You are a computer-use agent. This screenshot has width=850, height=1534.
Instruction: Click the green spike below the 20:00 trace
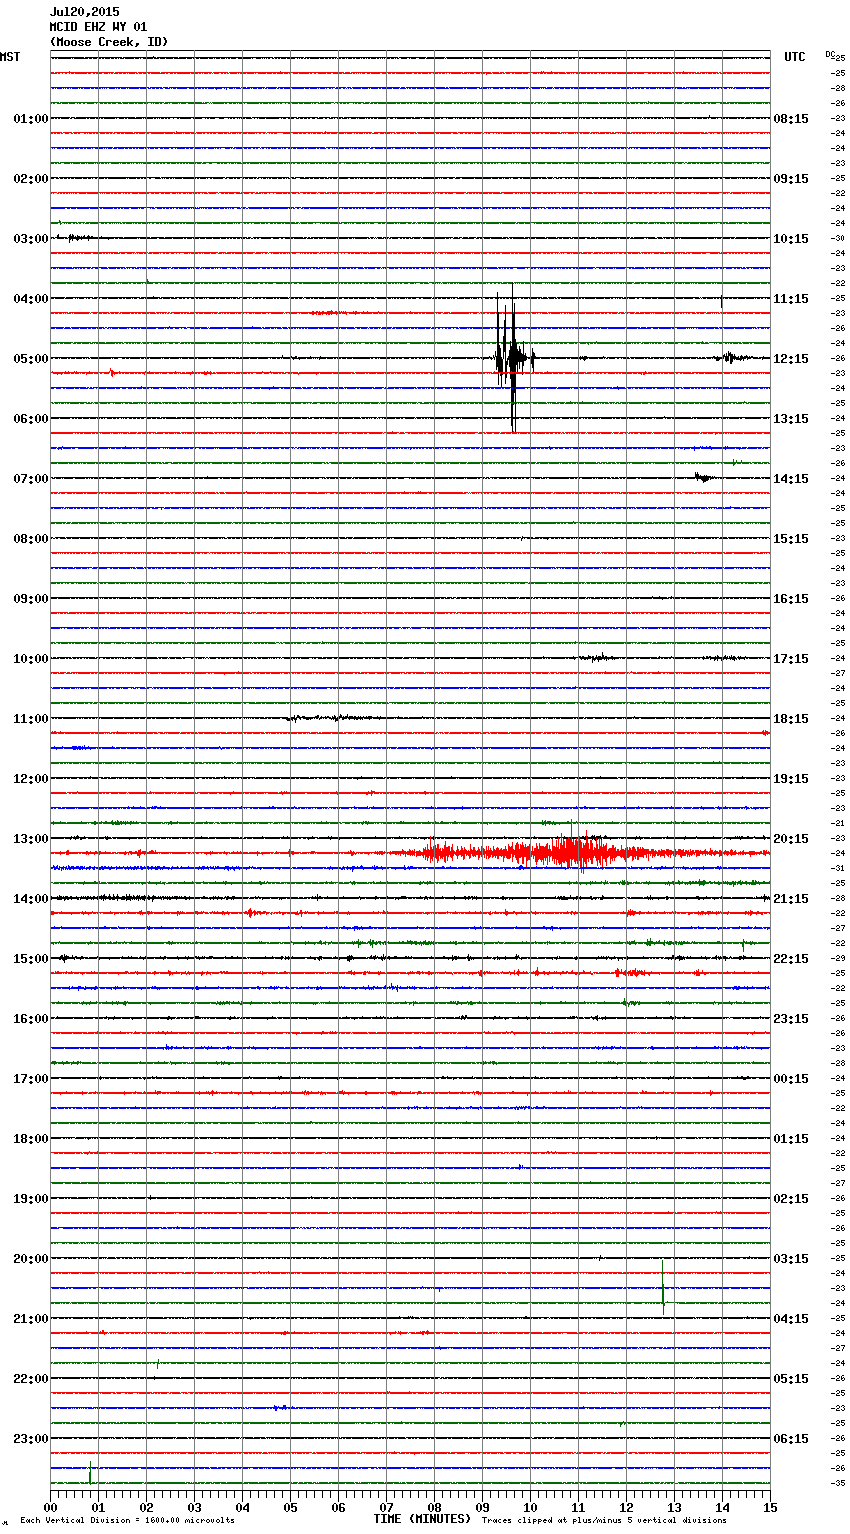coord(663,1286)
